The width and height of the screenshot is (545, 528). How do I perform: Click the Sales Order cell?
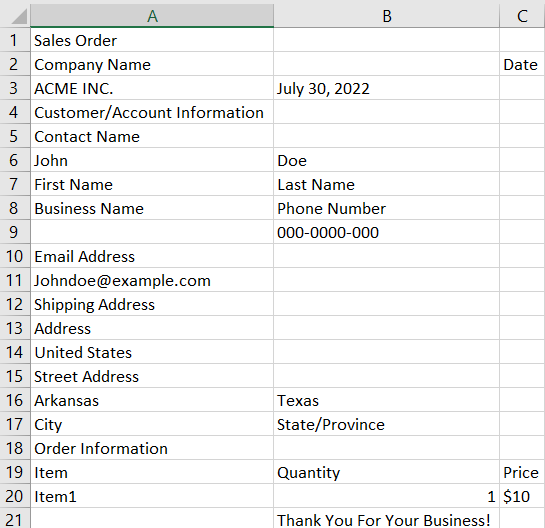[152, 40]
